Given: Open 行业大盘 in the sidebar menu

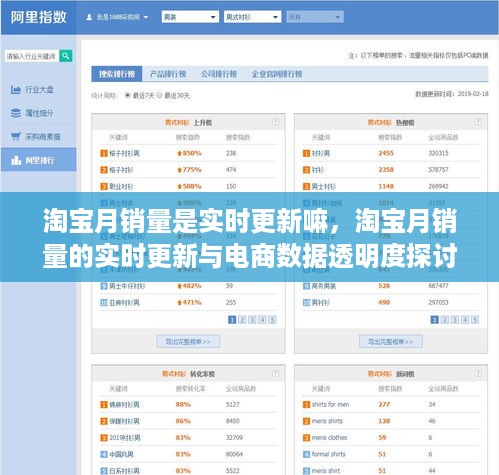Looking at the screenshot, I should click(39, 90).
